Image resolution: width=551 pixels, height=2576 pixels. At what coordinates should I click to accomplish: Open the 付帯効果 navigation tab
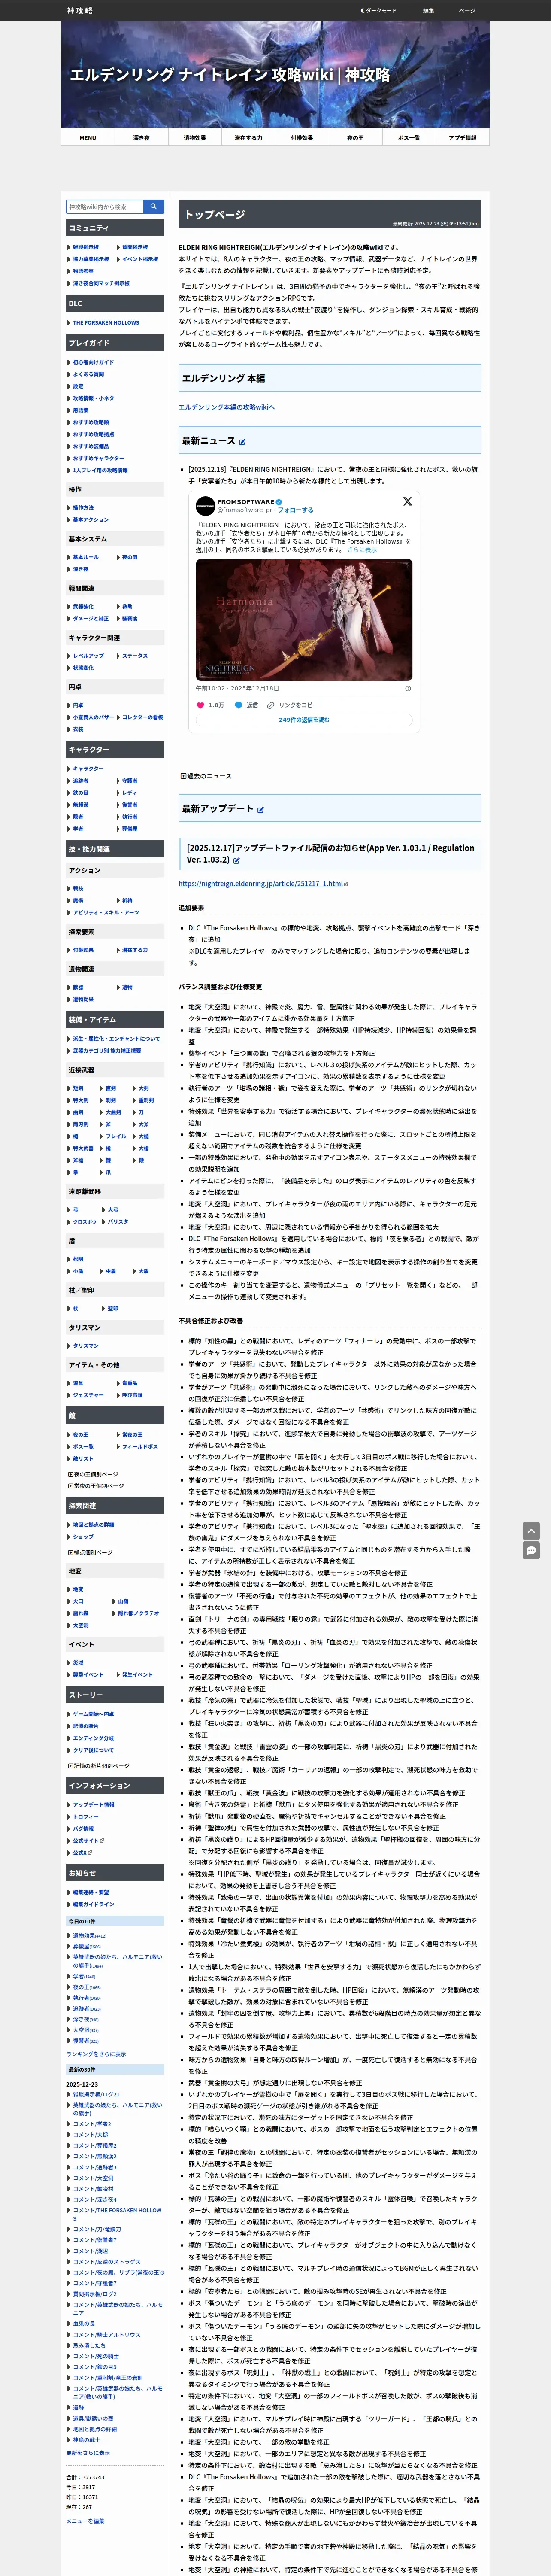(302, 138)
